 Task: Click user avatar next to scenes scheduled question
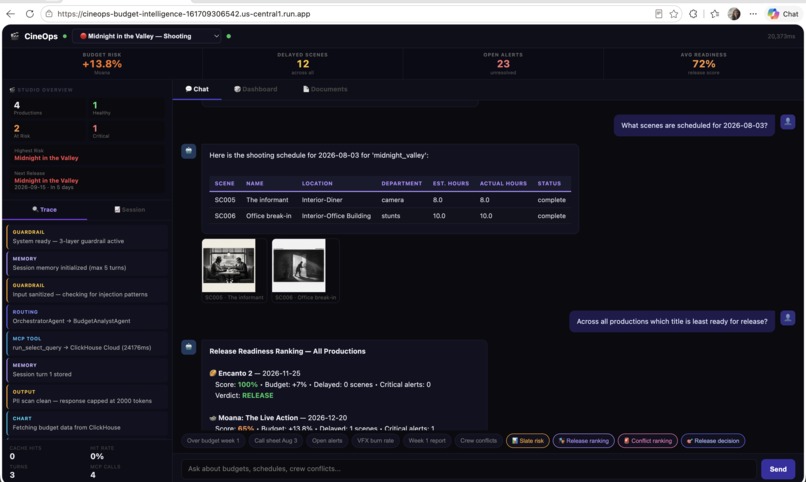787,122
